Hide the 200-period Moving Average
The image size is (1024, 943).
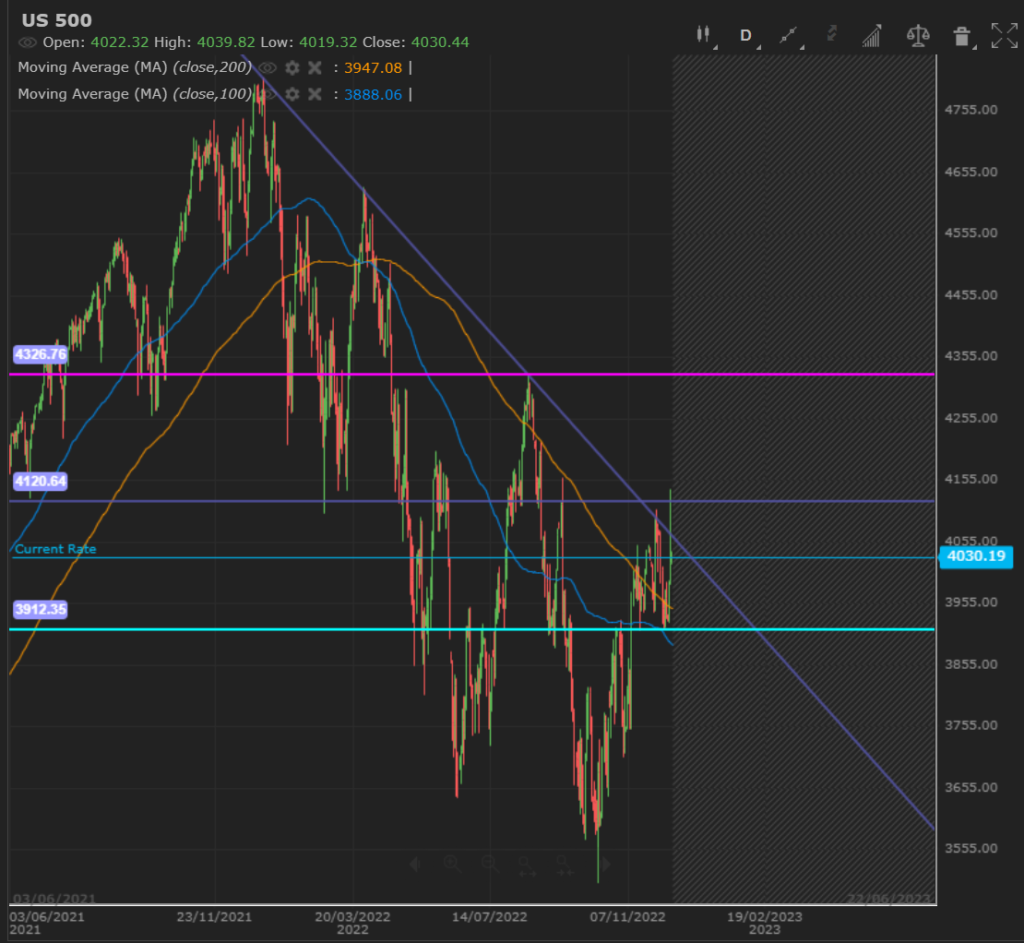point(268,68)
